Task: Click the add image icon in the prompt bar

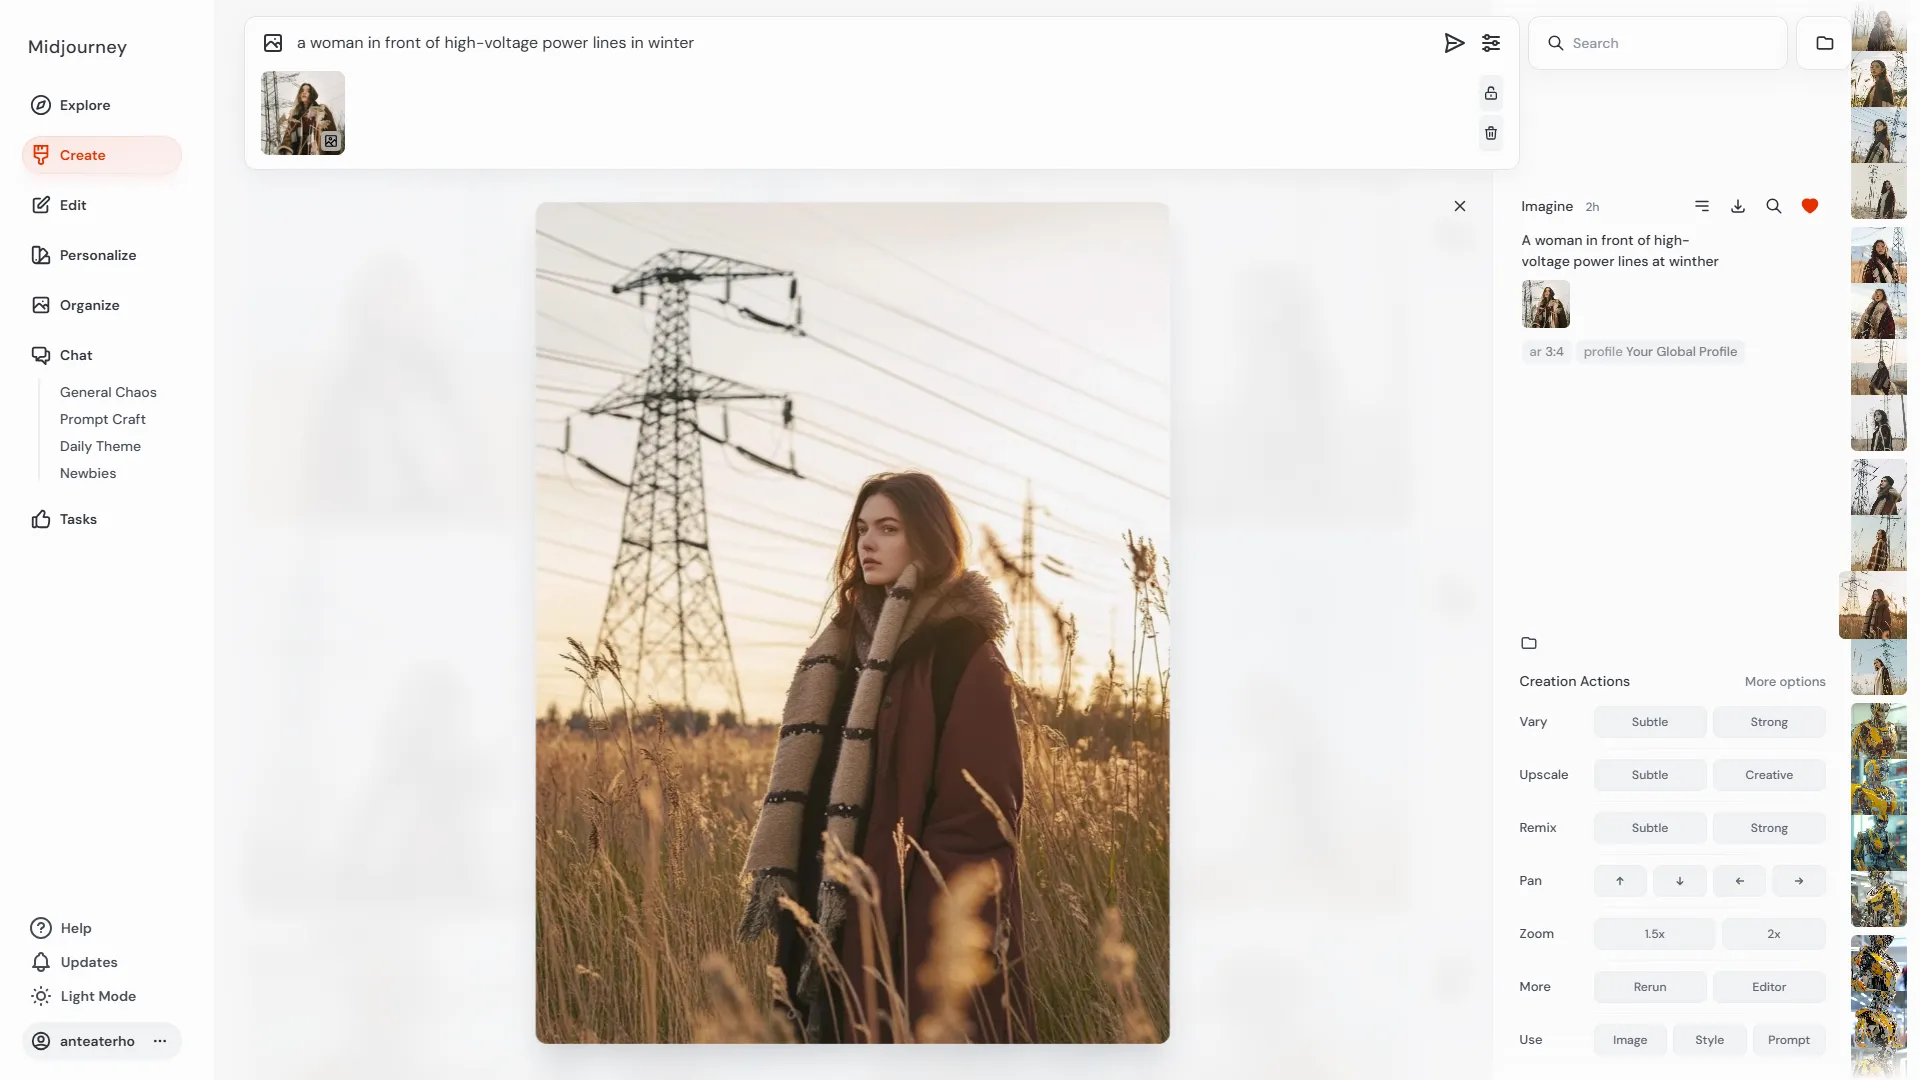Action: pyautogui.click(x=273, y=43)
